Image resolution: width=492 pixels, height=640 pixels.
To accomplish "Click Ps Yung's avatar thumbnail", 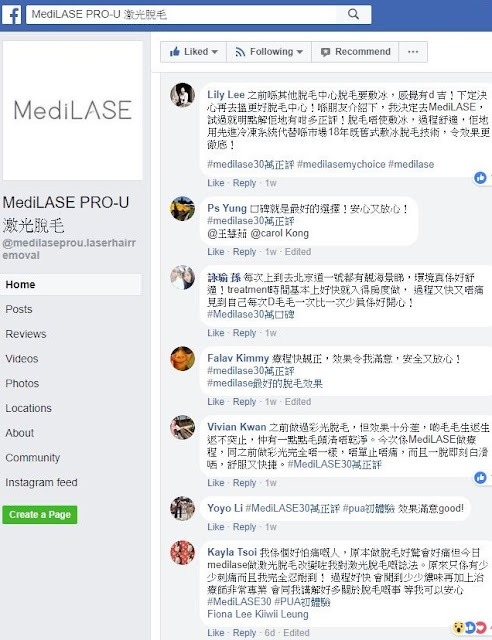I will (x=182, y=209).
